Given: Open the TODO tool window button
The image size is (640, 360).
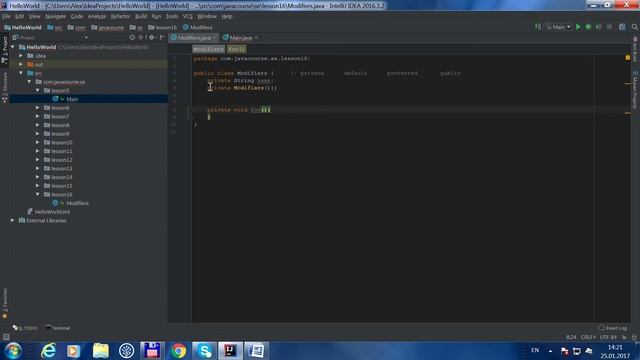Looking at the screenshot, I should [25, 328].
